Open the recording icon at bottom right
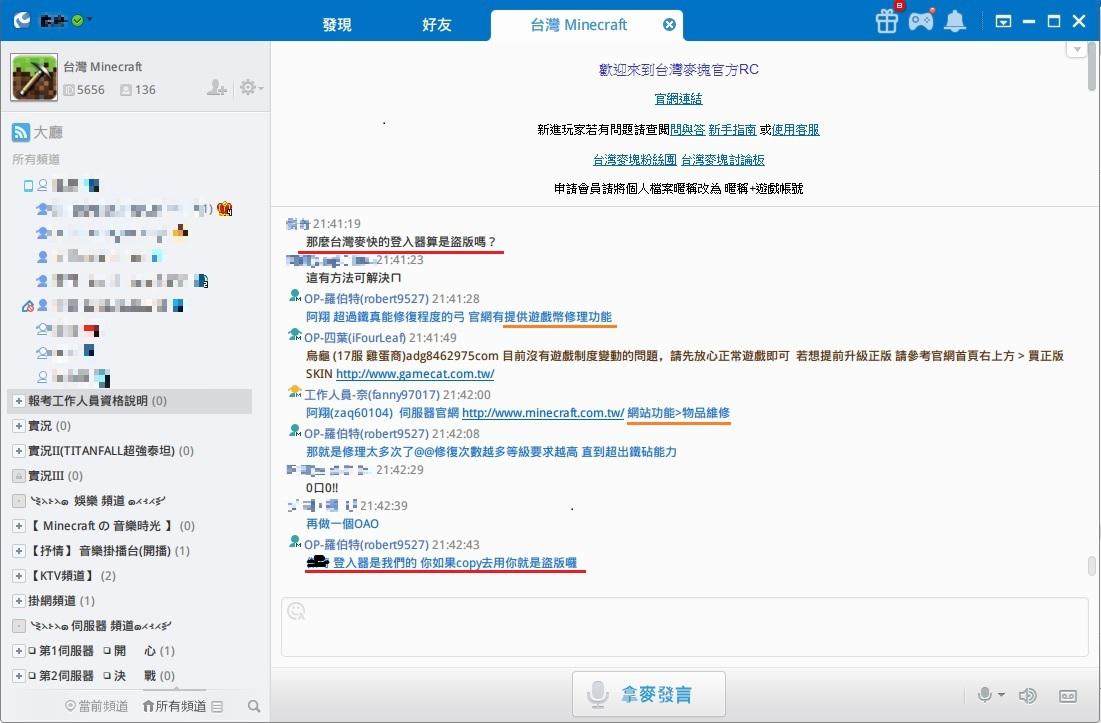Image resolution: width=1101 pixels, height=723 pixels. coord(1067,695)
